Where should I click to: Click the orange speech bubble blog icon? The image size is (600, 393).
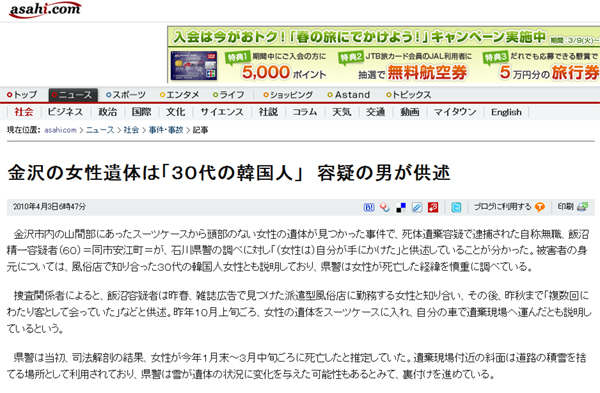point(540,207)
